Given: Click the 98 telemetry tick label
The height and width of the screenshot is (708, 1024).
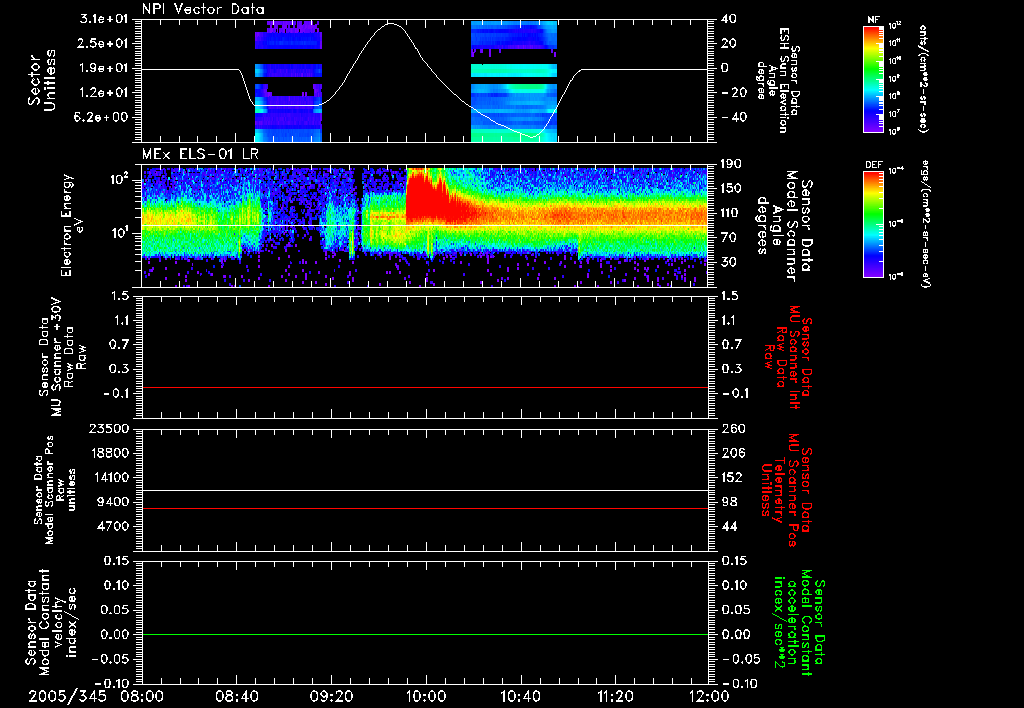Looking at the screenshot, I should click(731, 502).
